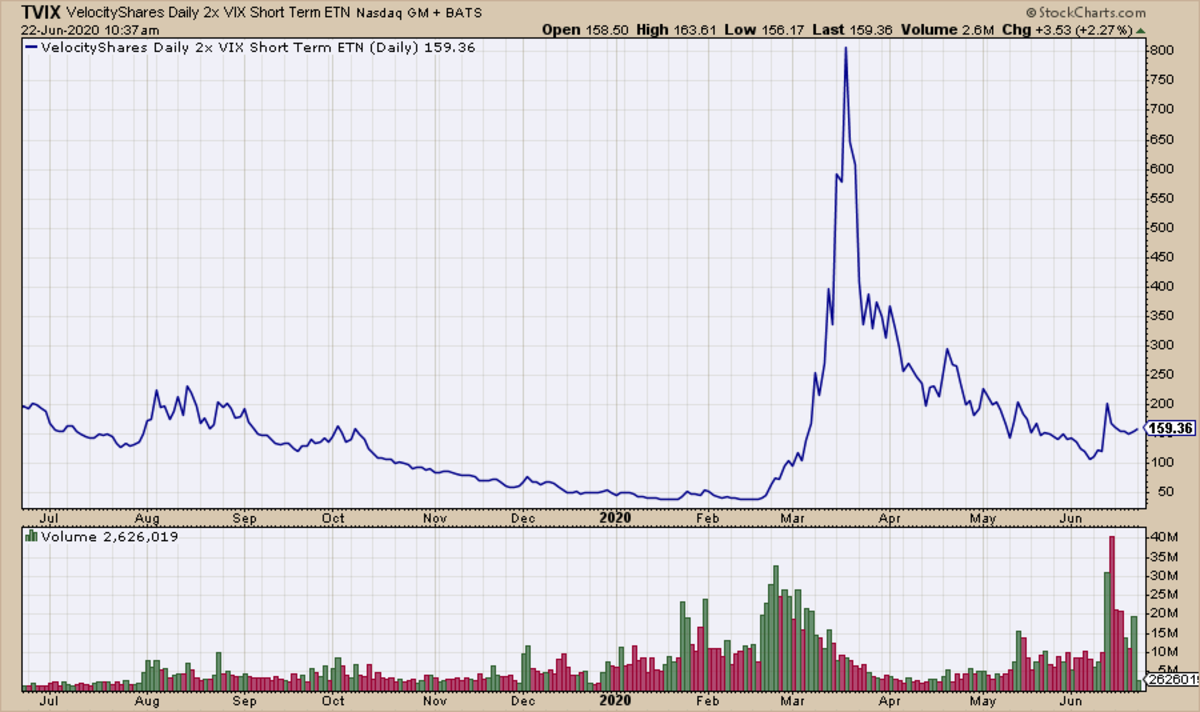1200x712 pixels.
Task: Click the 500 price axis label
Action: click(x=1160, y=227)
